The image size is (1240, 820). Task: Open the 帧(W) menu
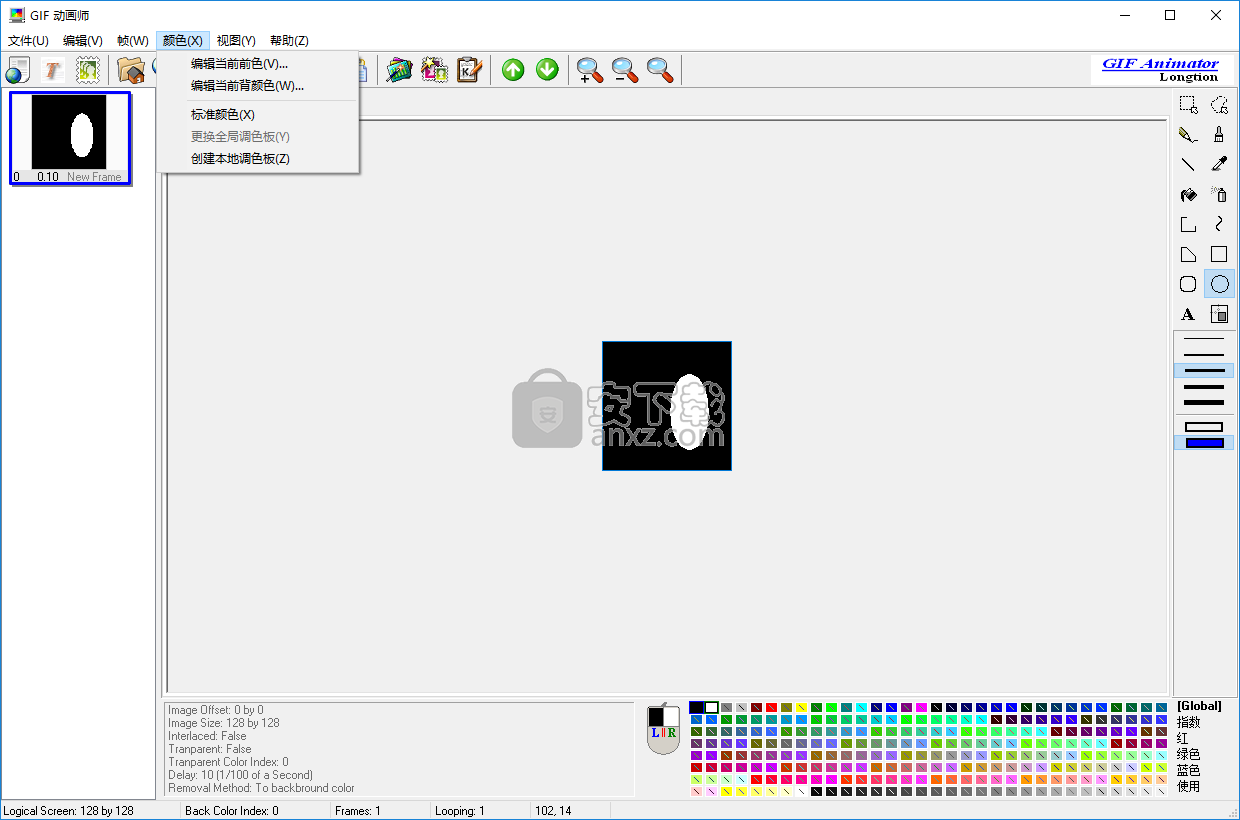click(132, 41)
